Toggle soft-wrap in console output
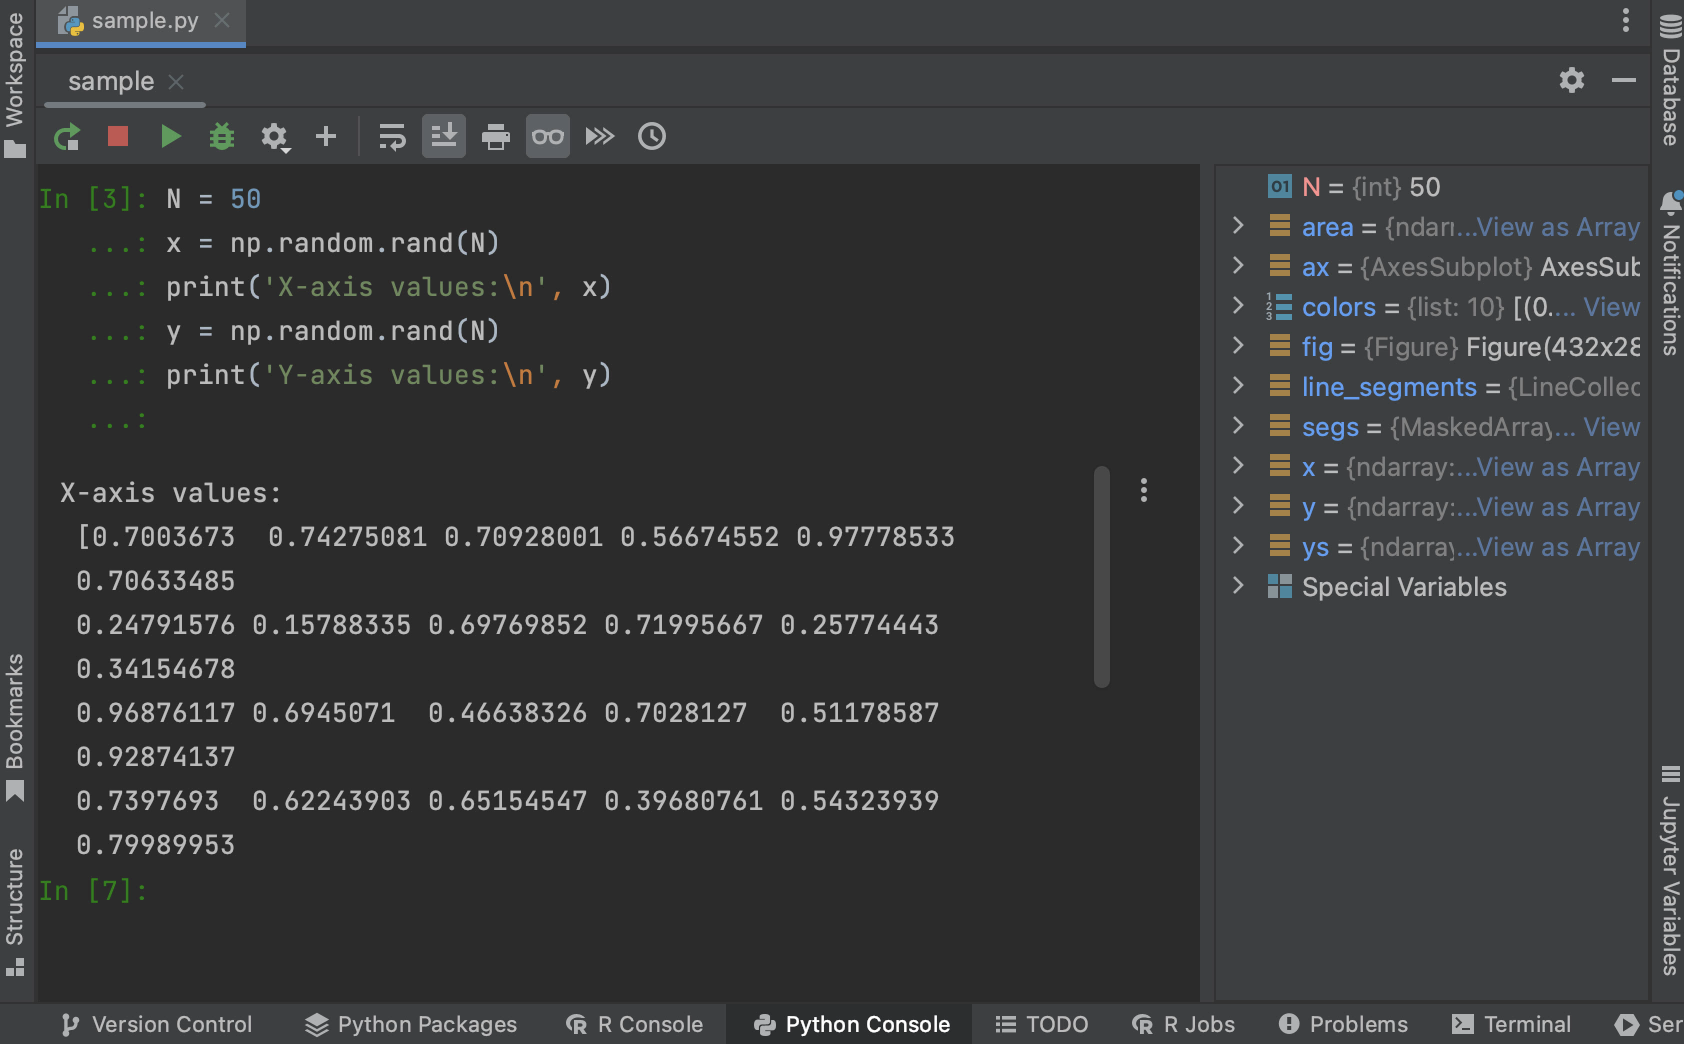This screenshot has height=1044, width=1684. click(x=392, y=136)
